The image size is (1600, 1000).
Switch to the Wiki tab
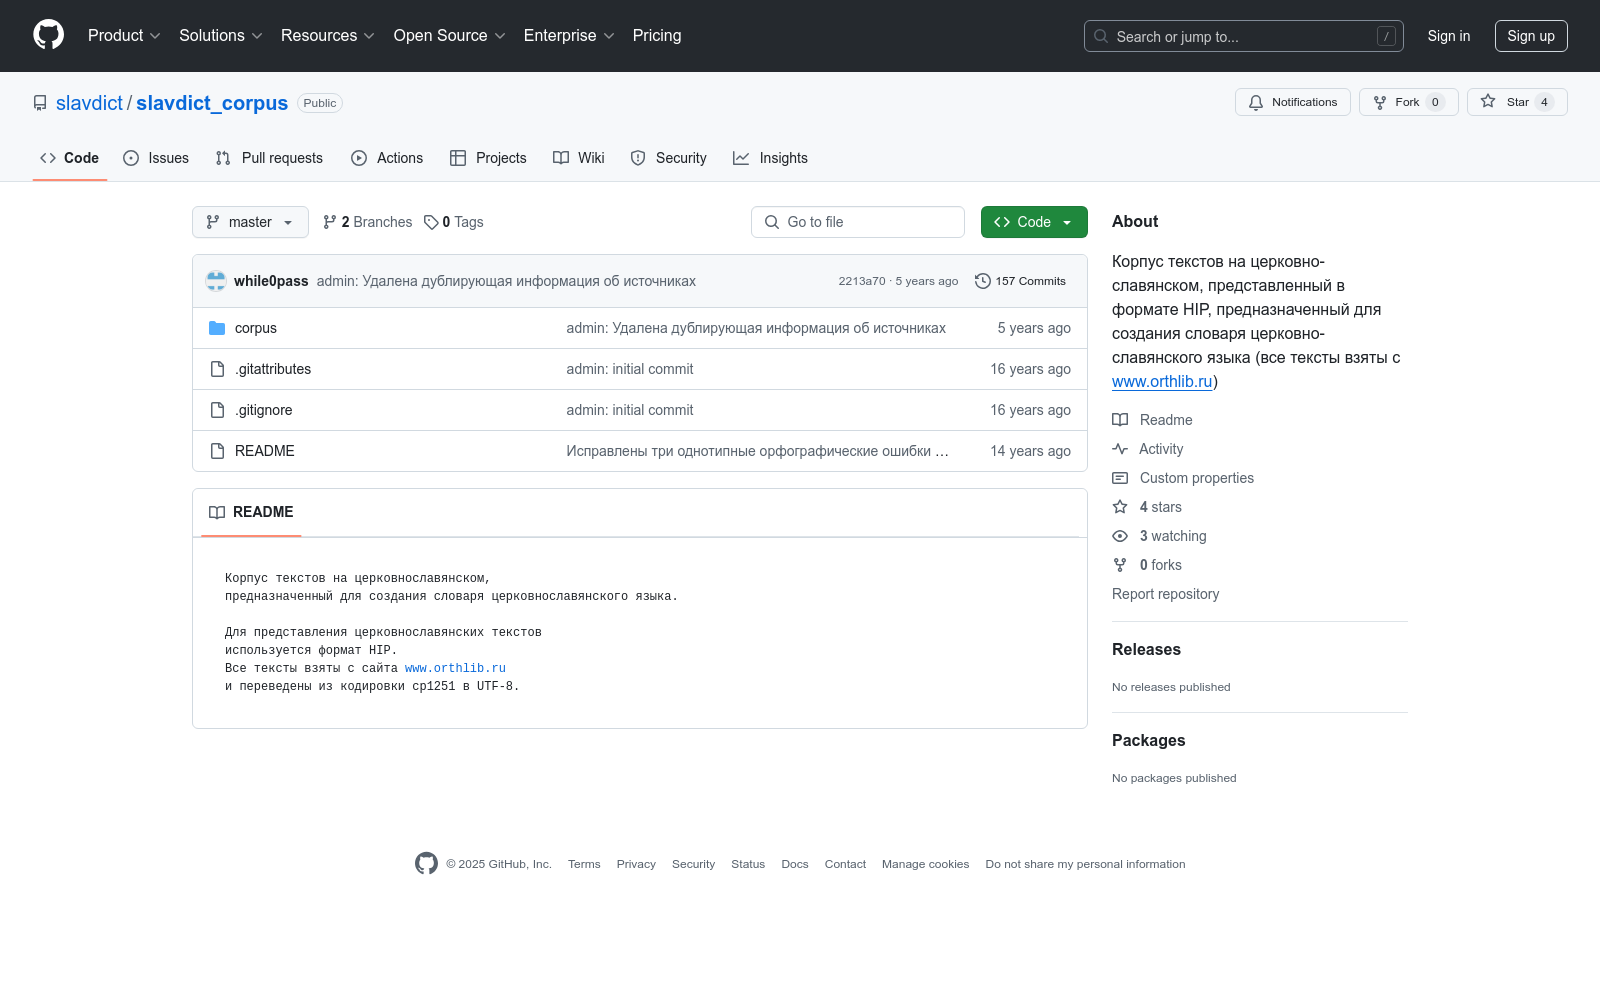[x=579, y=158]
